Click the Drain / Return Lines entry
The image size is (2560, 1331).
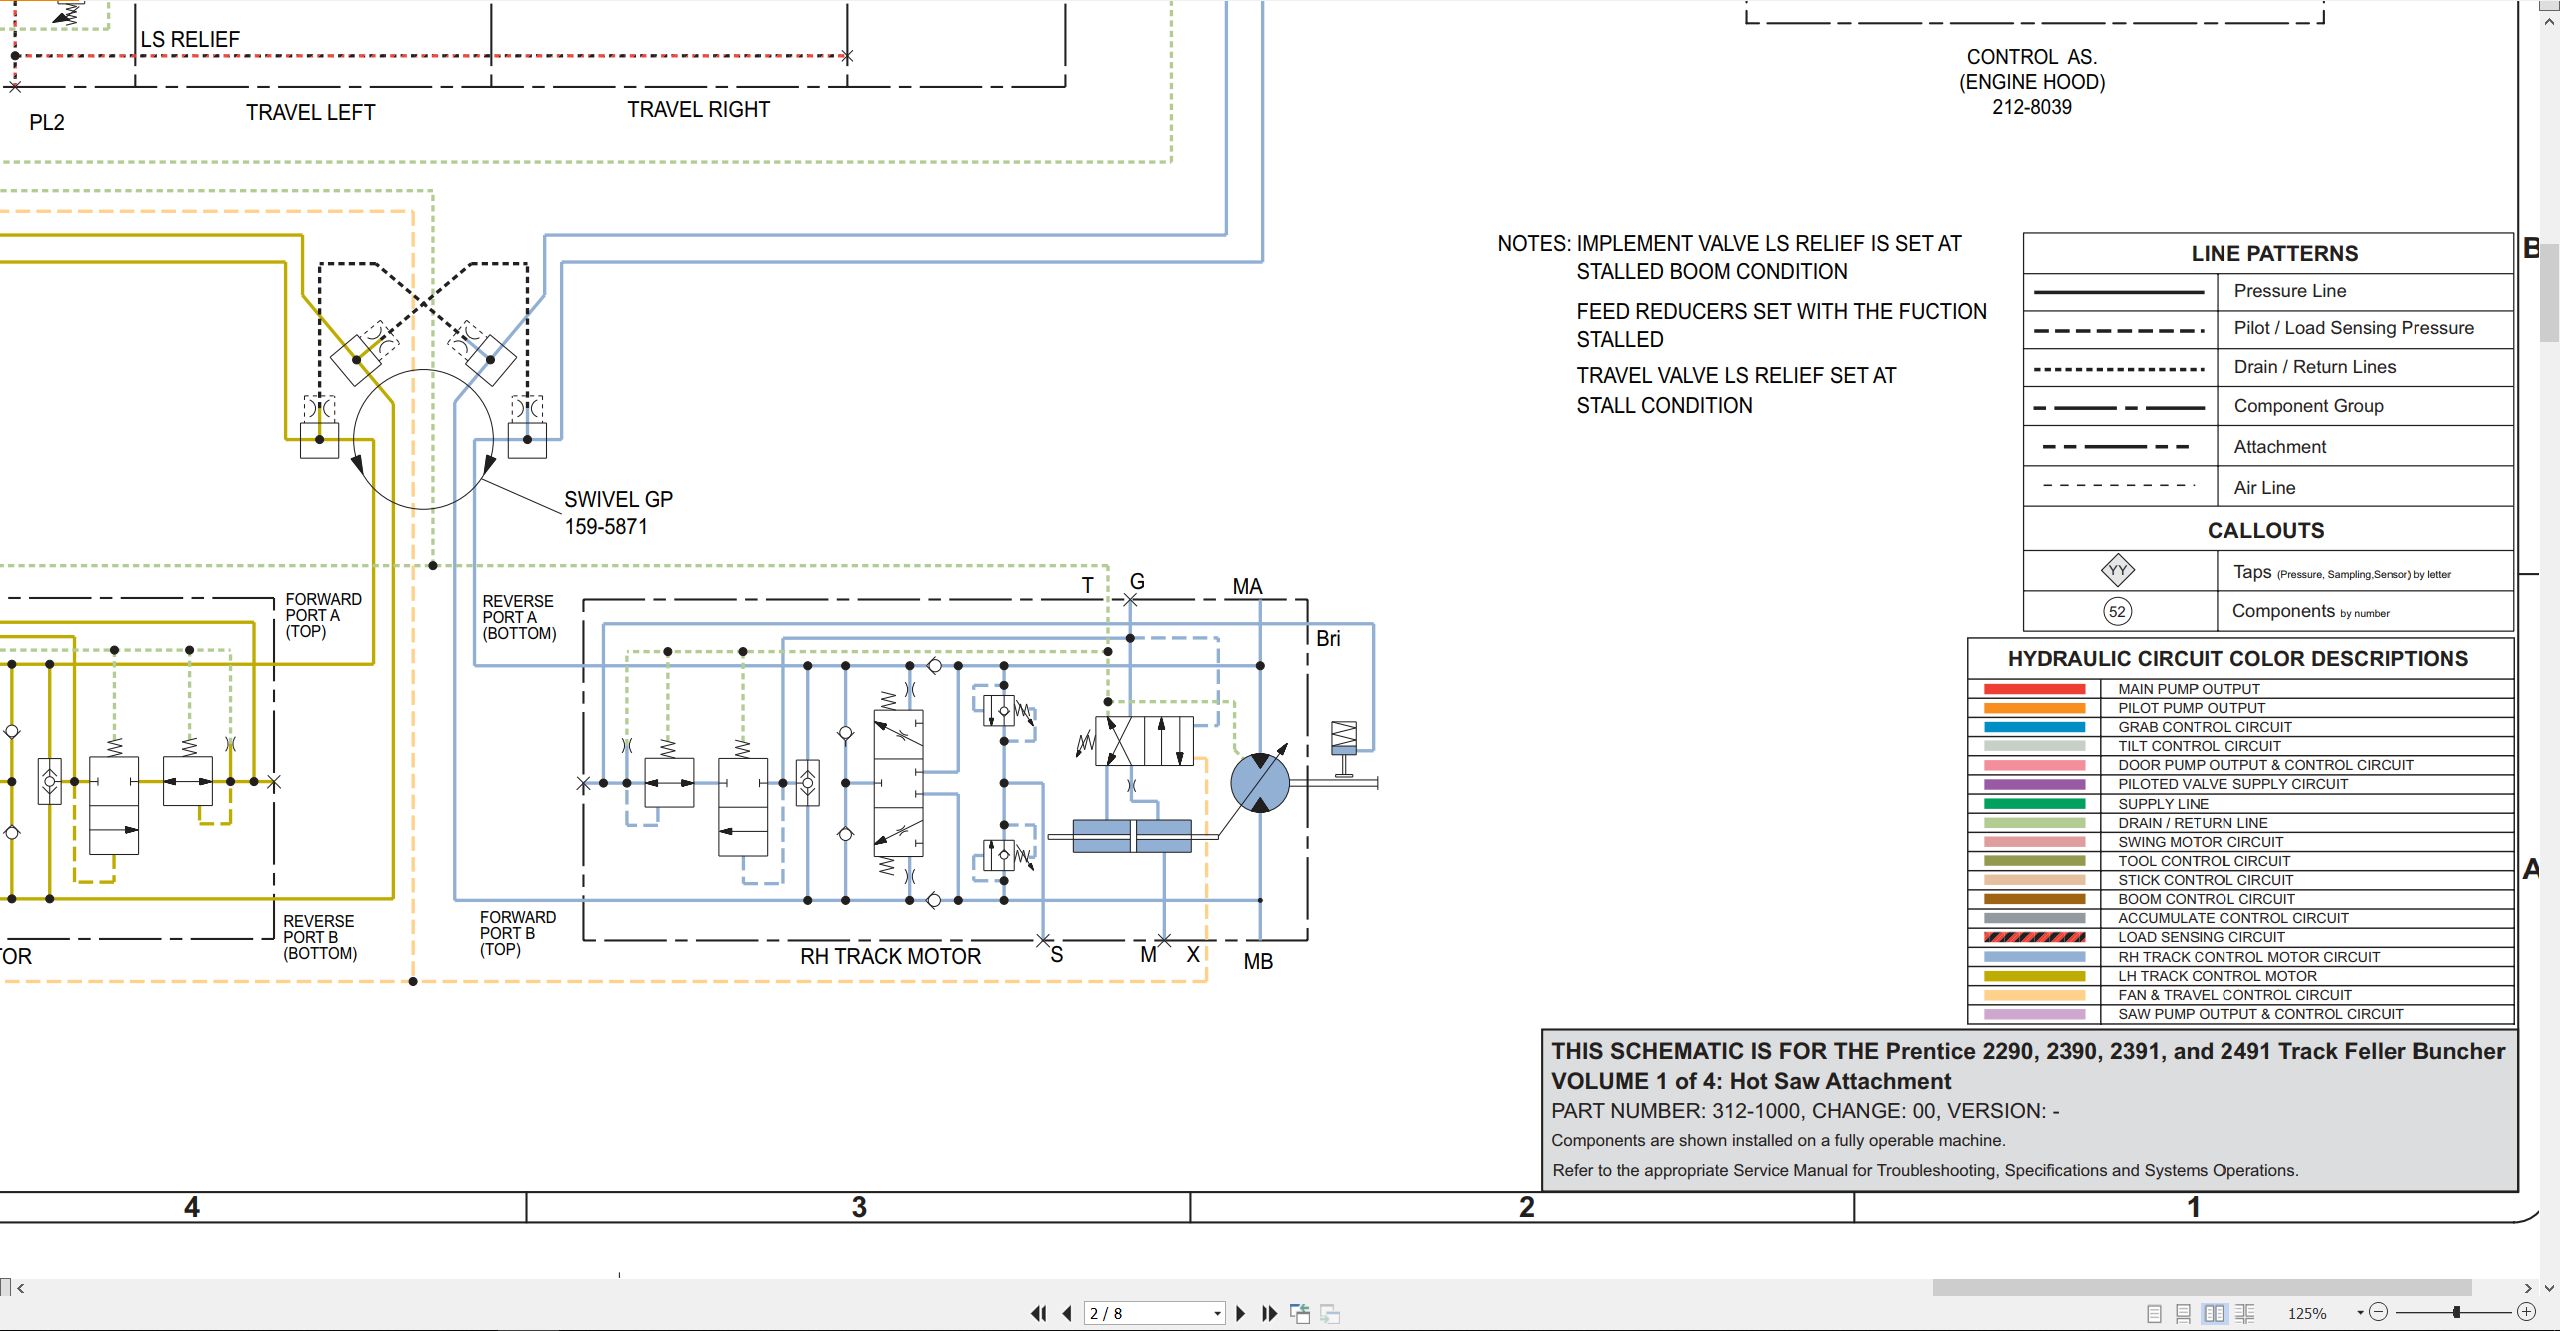(2314, 367)
